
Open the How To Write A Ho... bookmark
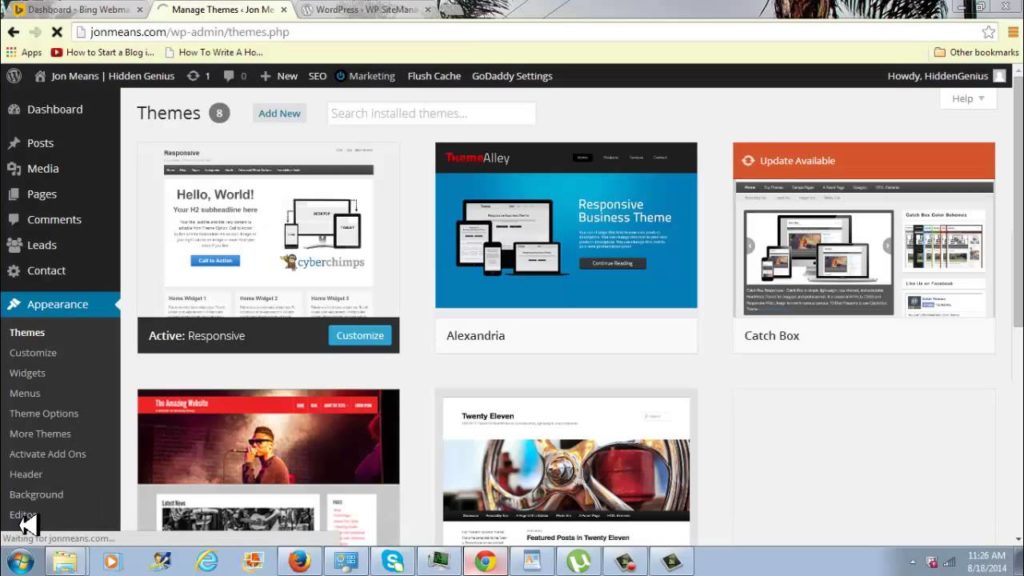click(x=214, y=52)
